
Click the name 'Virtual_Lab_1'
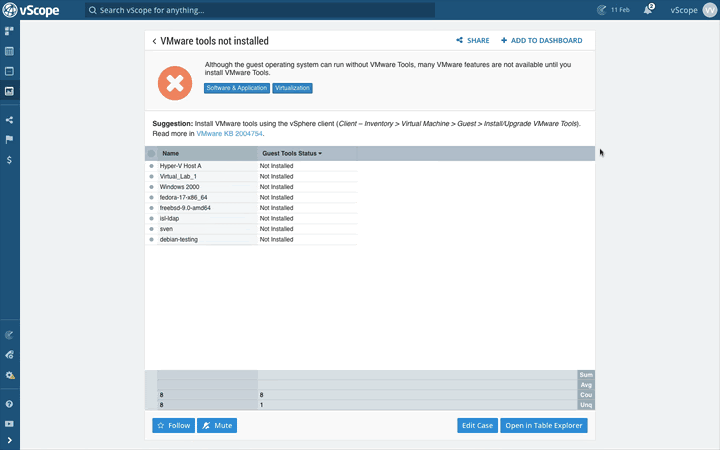(x=178, y=176)
